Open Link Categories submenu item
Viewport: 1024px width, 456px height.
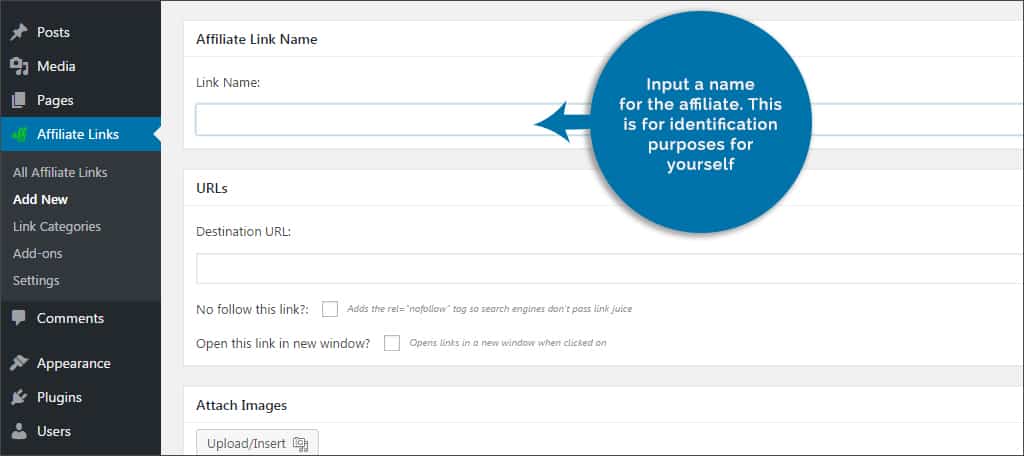[57, 226]
